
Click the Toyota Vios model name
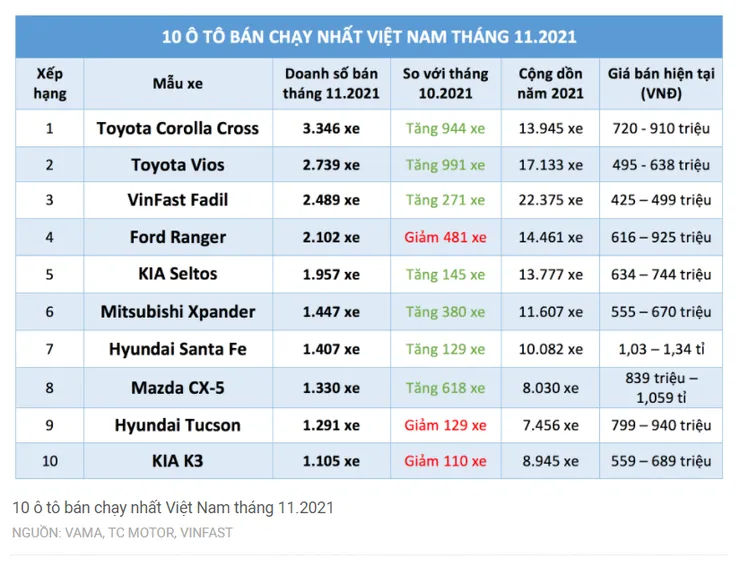pos(178,165)
